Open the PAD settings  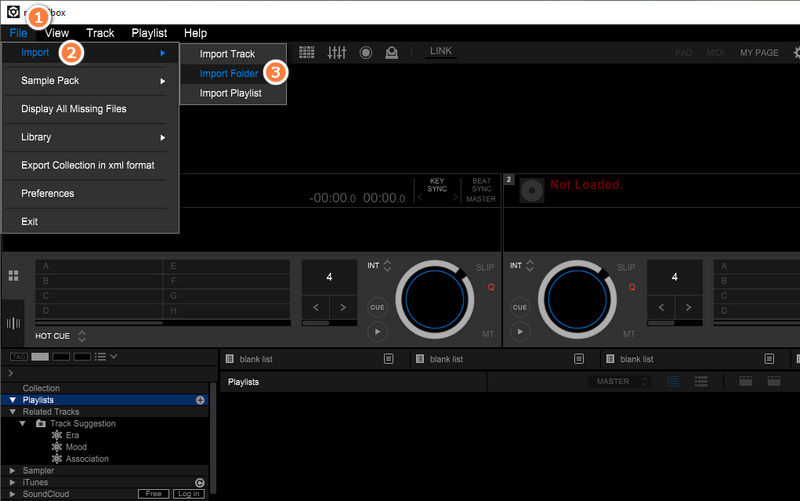(x=684, y=53)
